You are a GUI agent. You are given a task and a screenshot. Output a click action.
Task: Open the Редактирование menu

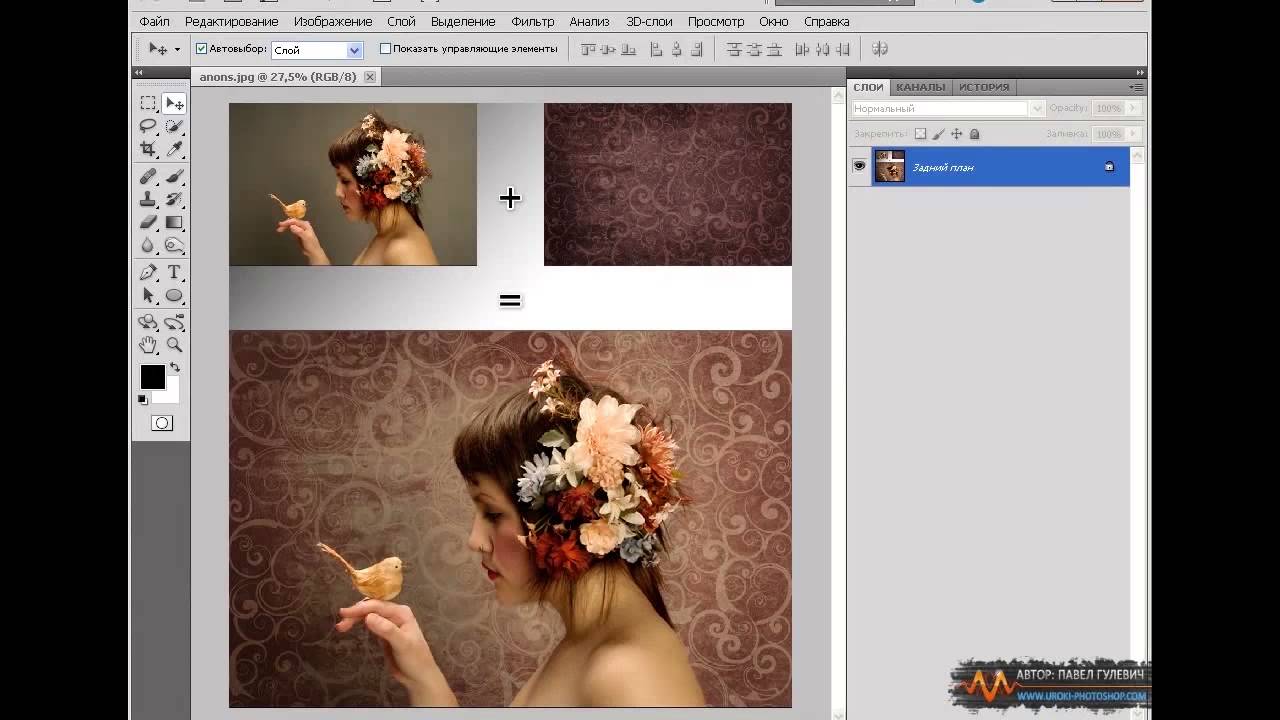(231, 21)
